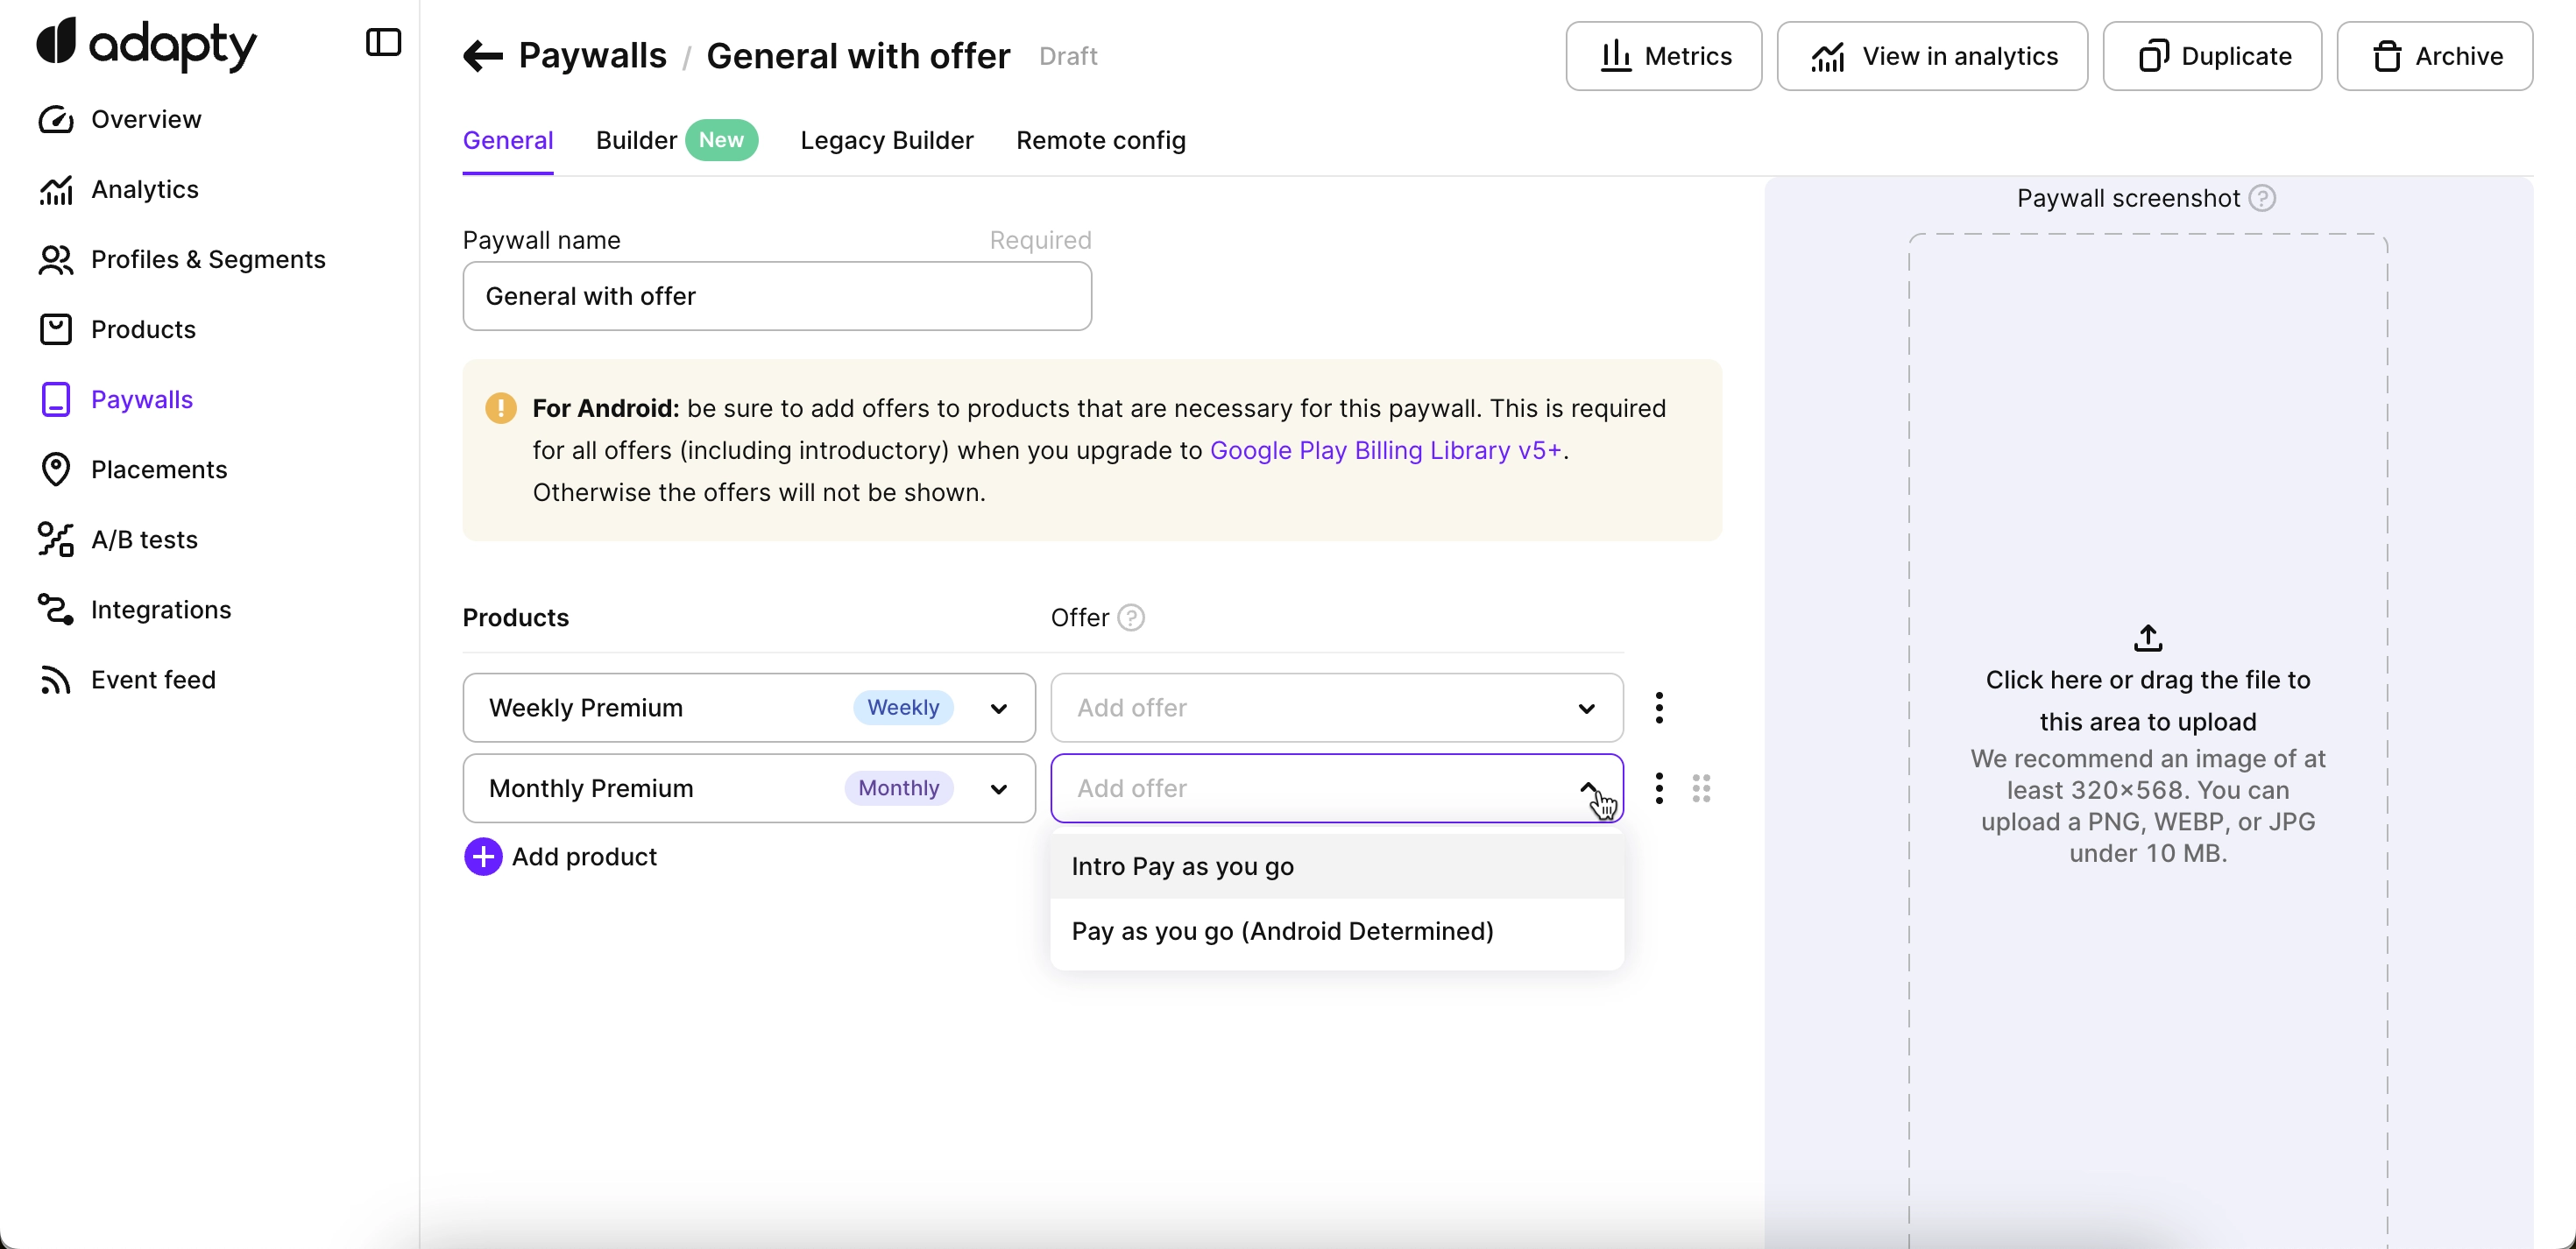Screen dimensions: 2576x1249
Task: Click the upload icon in screenshot area
Action: coord(2147,637)
